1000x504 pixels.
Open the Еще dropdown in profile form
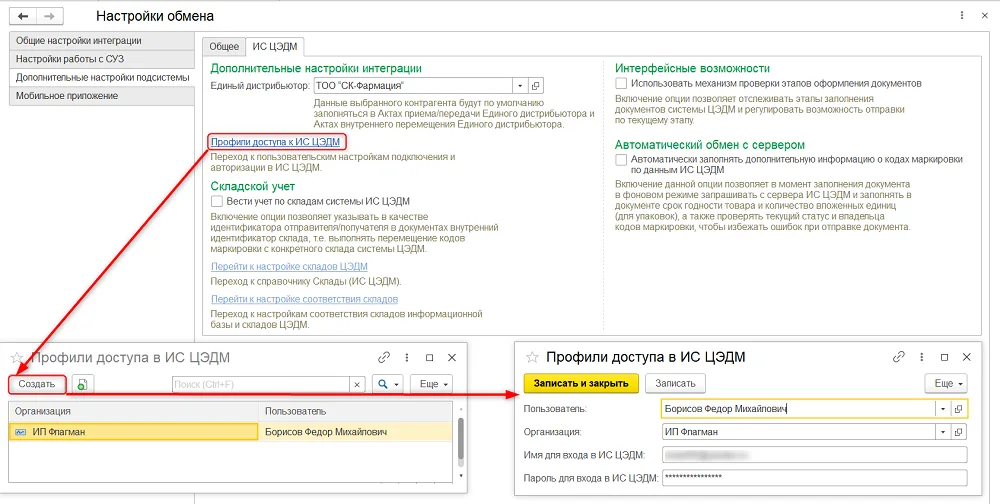pos(946,383)
